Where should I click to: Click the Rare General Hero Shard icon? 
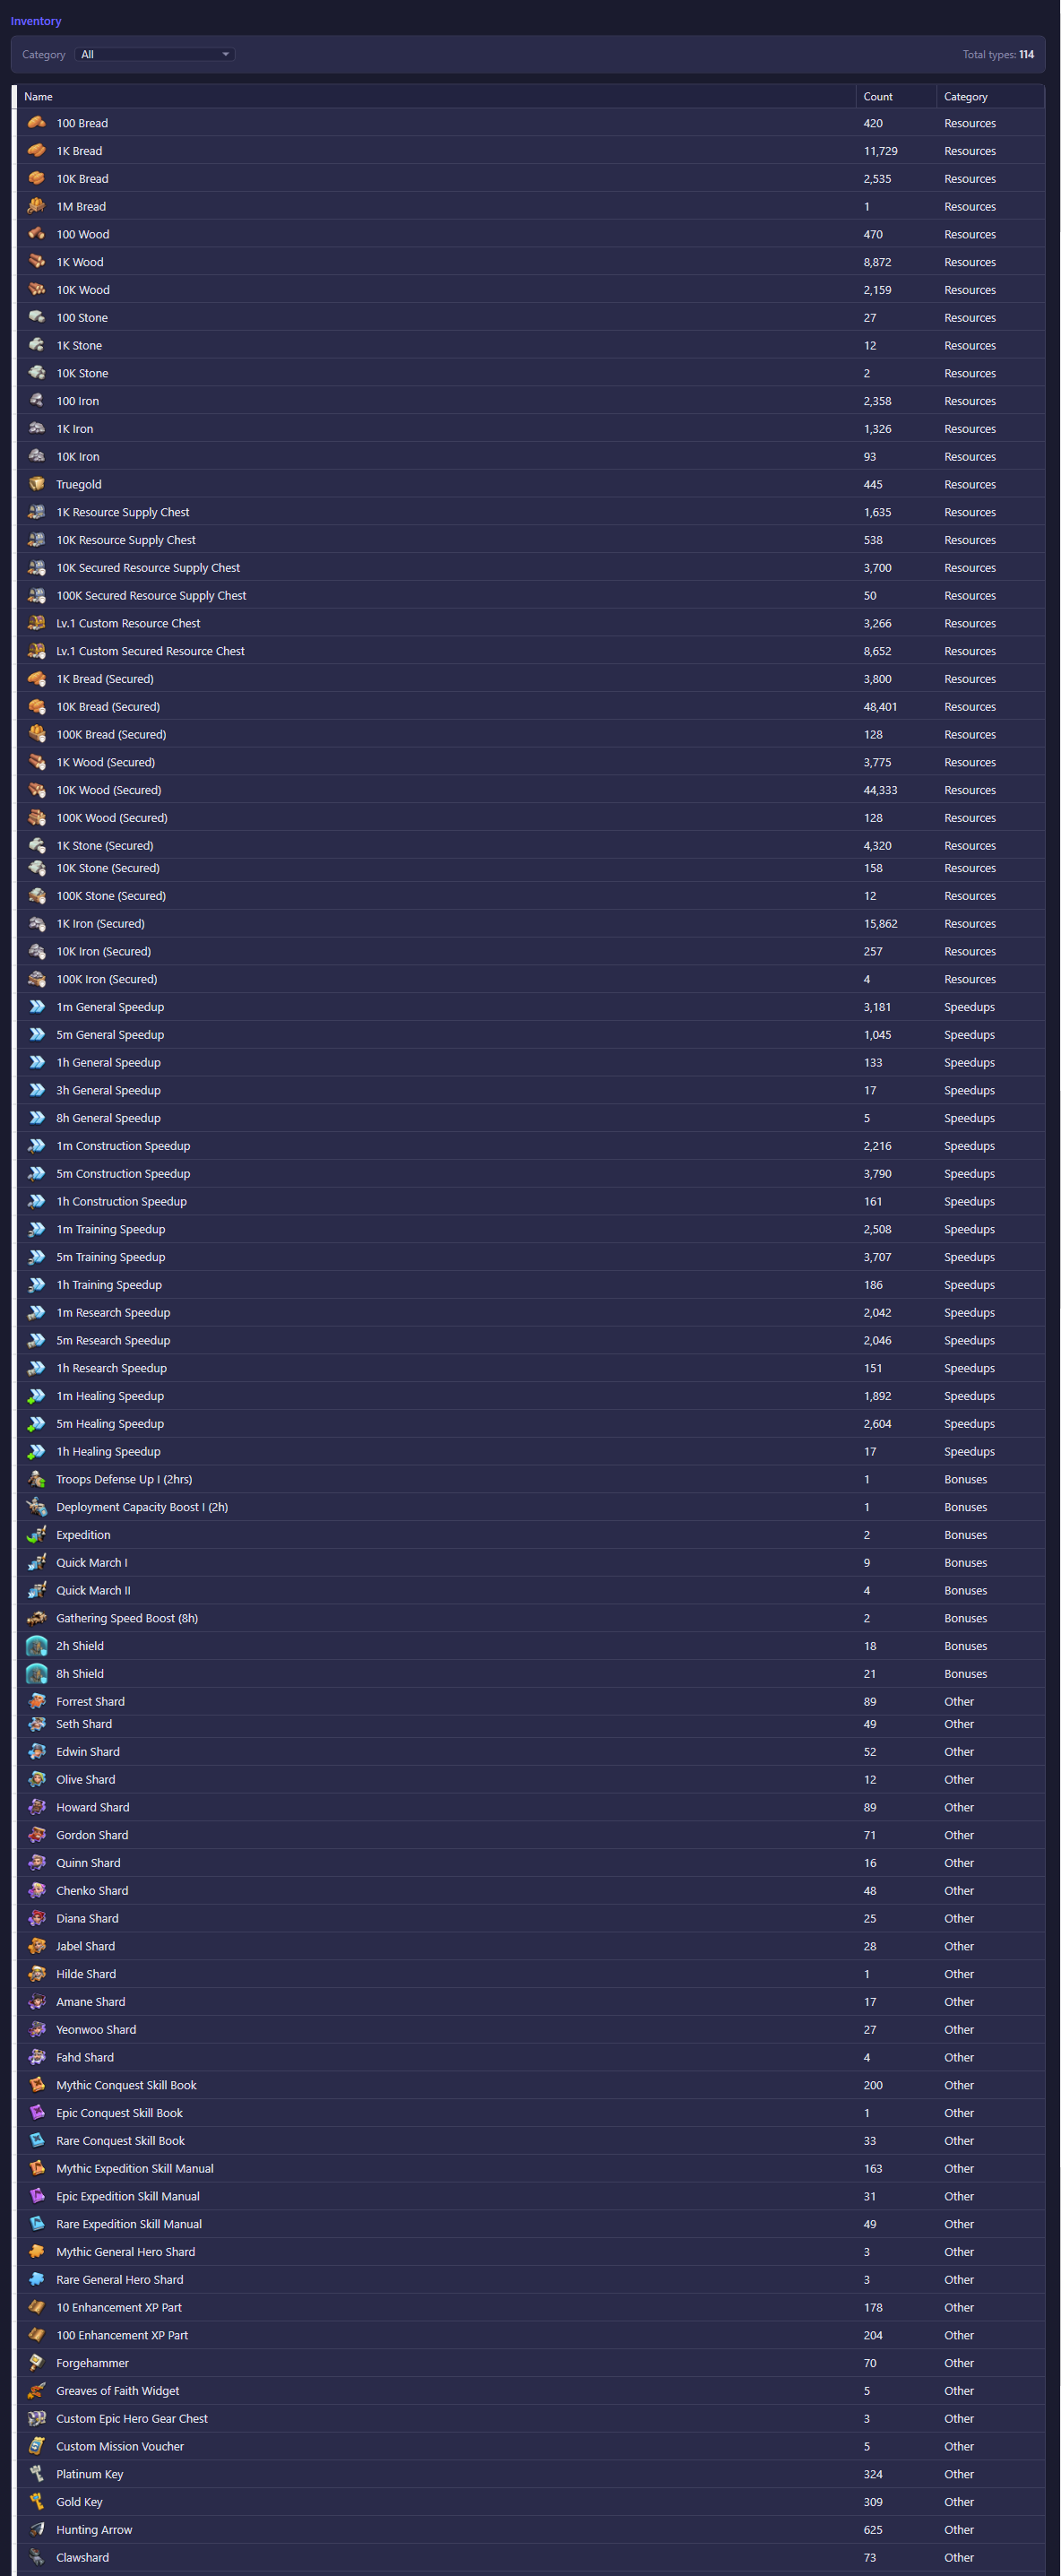[x=37, y=2280]
